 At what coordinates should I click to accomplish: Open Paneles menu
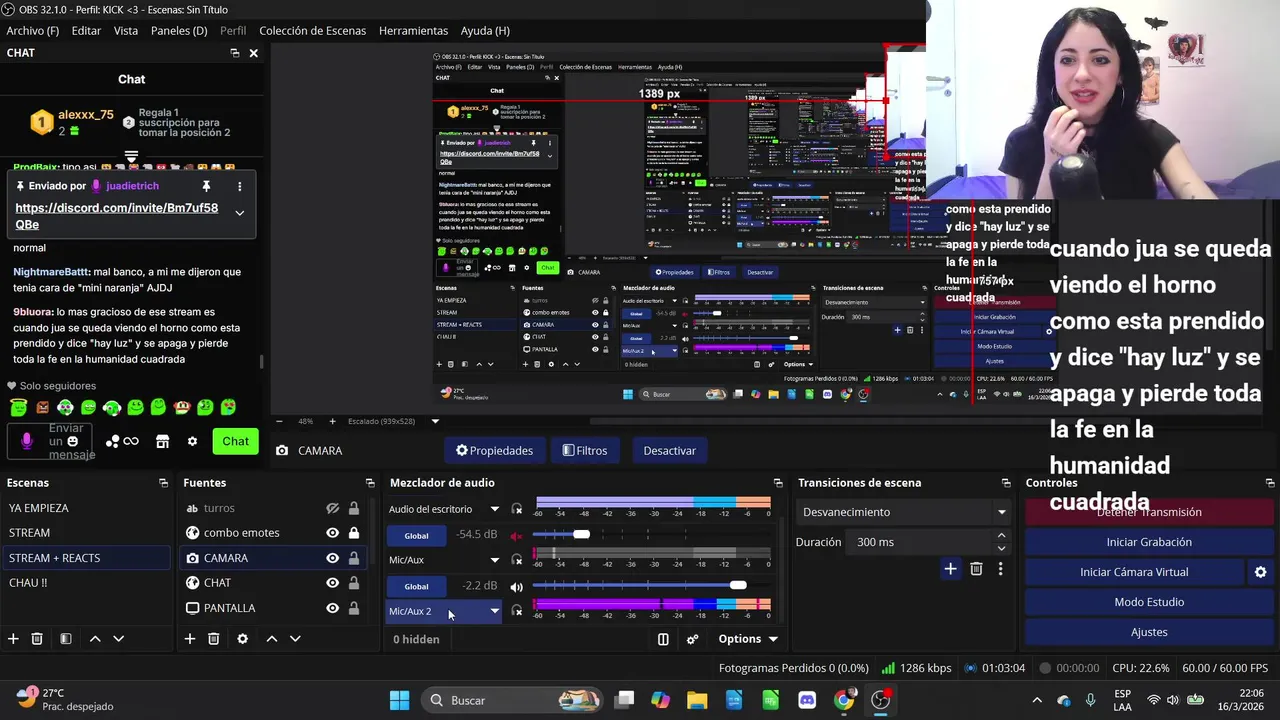[179, 31]
